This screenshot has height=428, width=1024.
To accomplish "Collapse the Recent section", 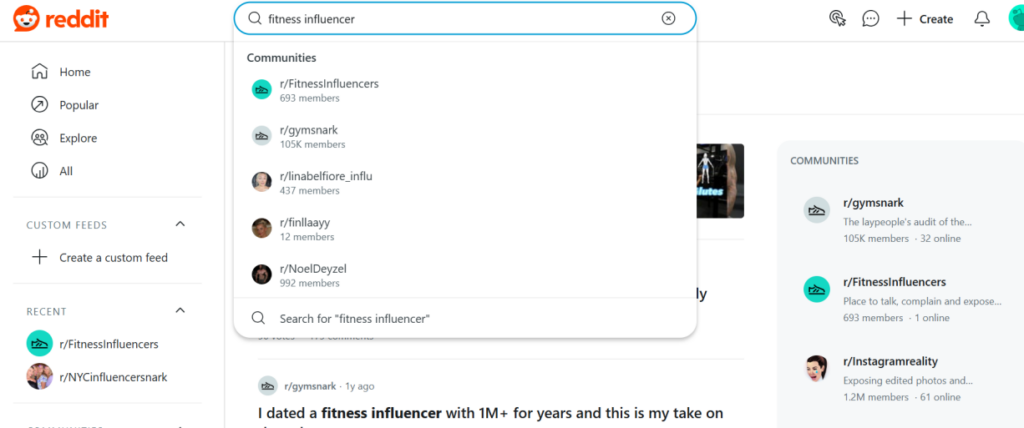I will click(x=180, y=310).
